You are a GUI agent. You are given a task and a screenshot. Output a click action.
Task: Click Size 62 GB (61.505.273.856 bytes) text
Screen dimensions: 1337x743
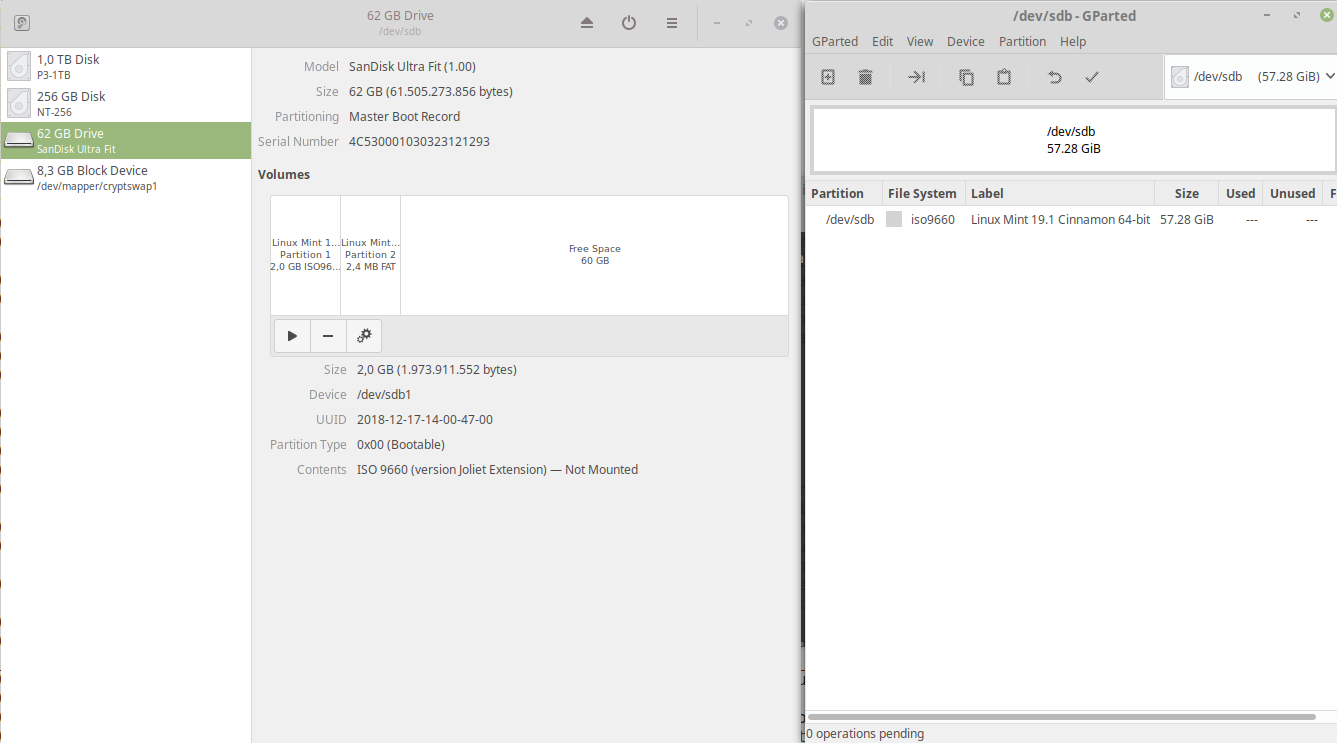(x=431, y=91)
